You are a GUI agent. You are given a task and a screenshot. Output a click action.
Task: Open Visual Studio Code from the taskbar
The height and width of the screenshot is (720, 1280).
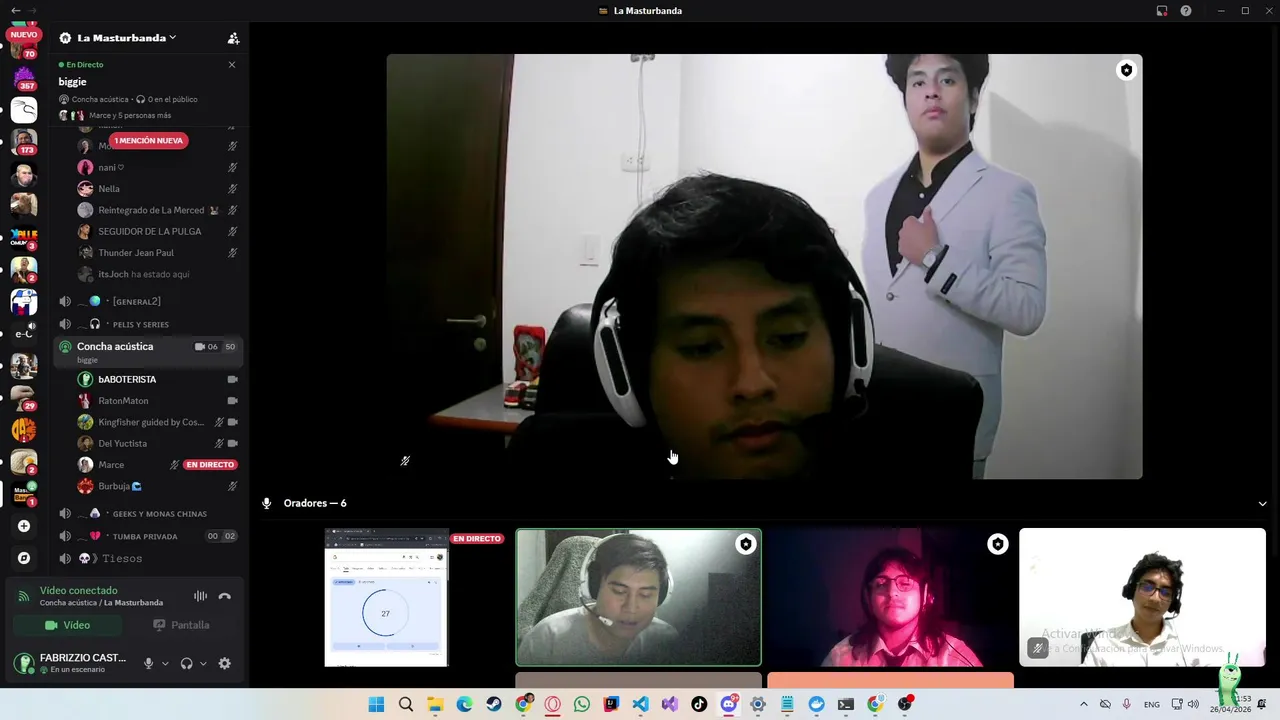(x=640, y=704)
